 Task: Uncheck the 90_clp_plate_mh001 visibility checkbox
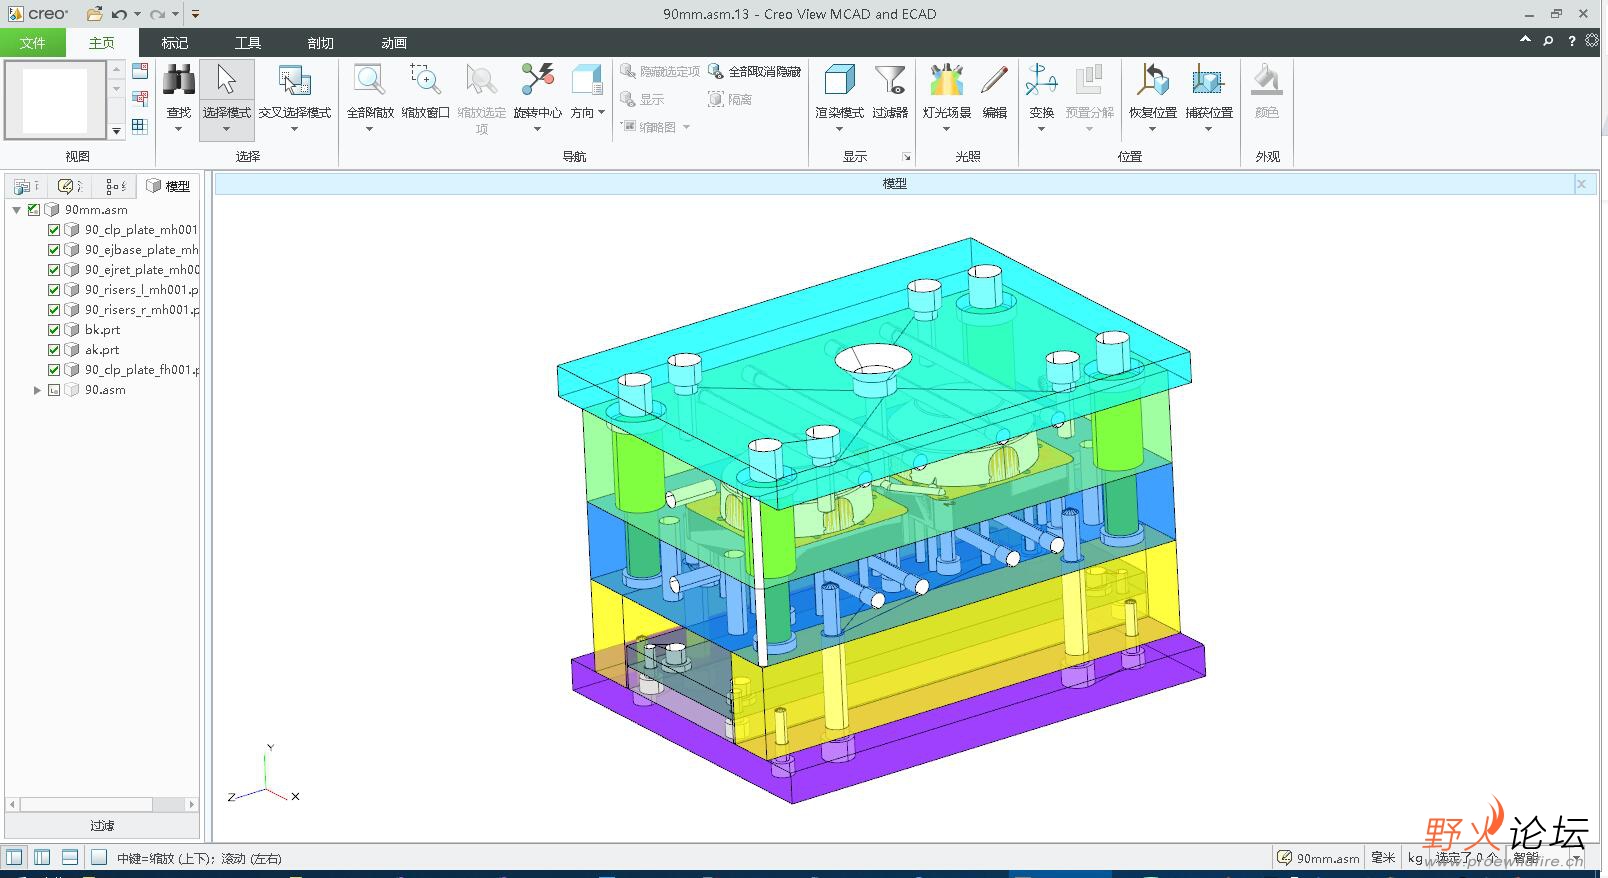(x=54, y=230)
